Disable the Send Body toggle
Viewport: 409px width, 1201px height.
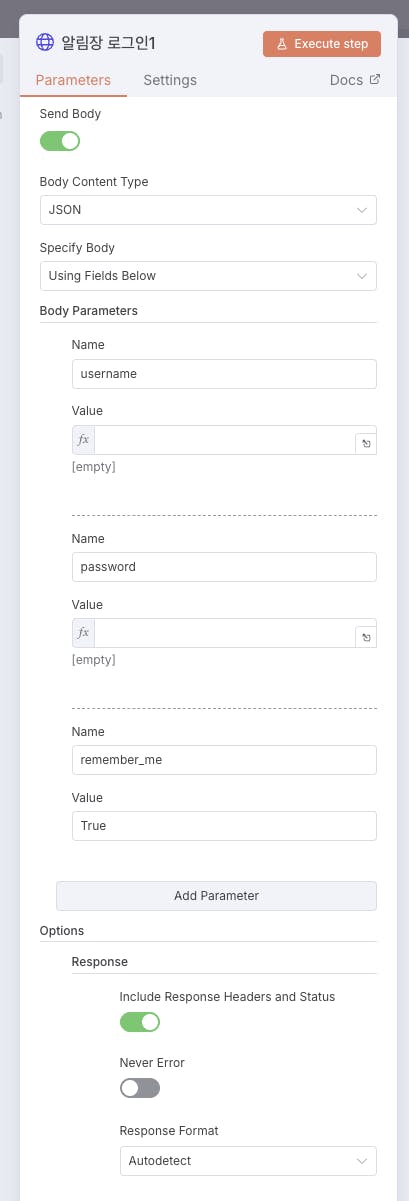coord(60,141)
